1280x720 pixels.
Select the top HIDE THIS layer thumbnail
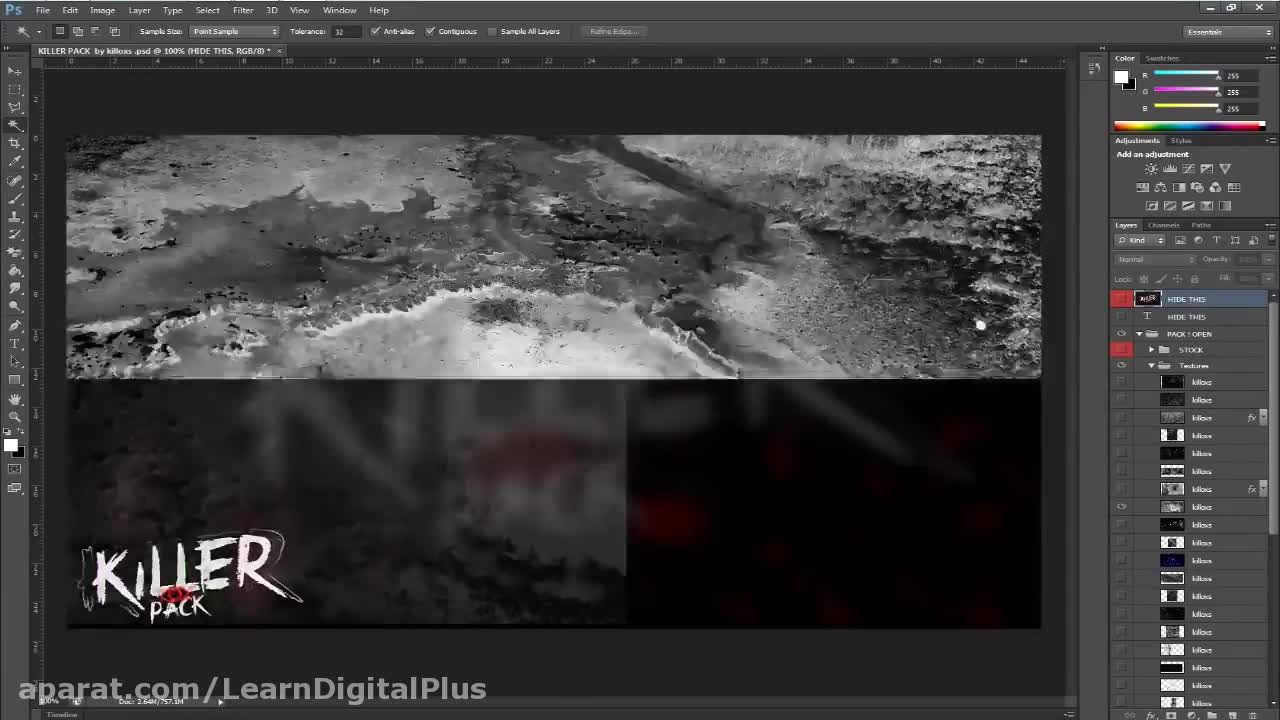[x=1148, y=299]
